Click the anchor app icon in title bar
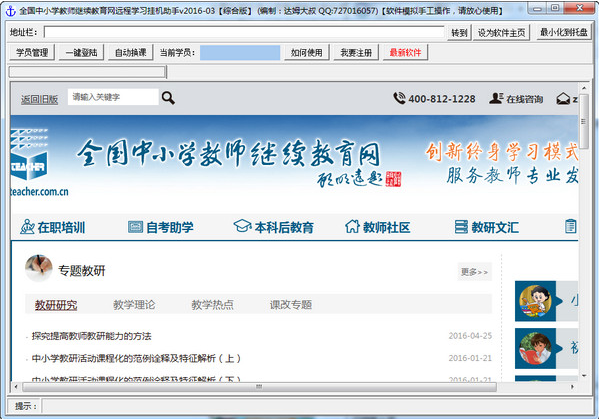This screenshot has width=599, height=419. point(10,11)
